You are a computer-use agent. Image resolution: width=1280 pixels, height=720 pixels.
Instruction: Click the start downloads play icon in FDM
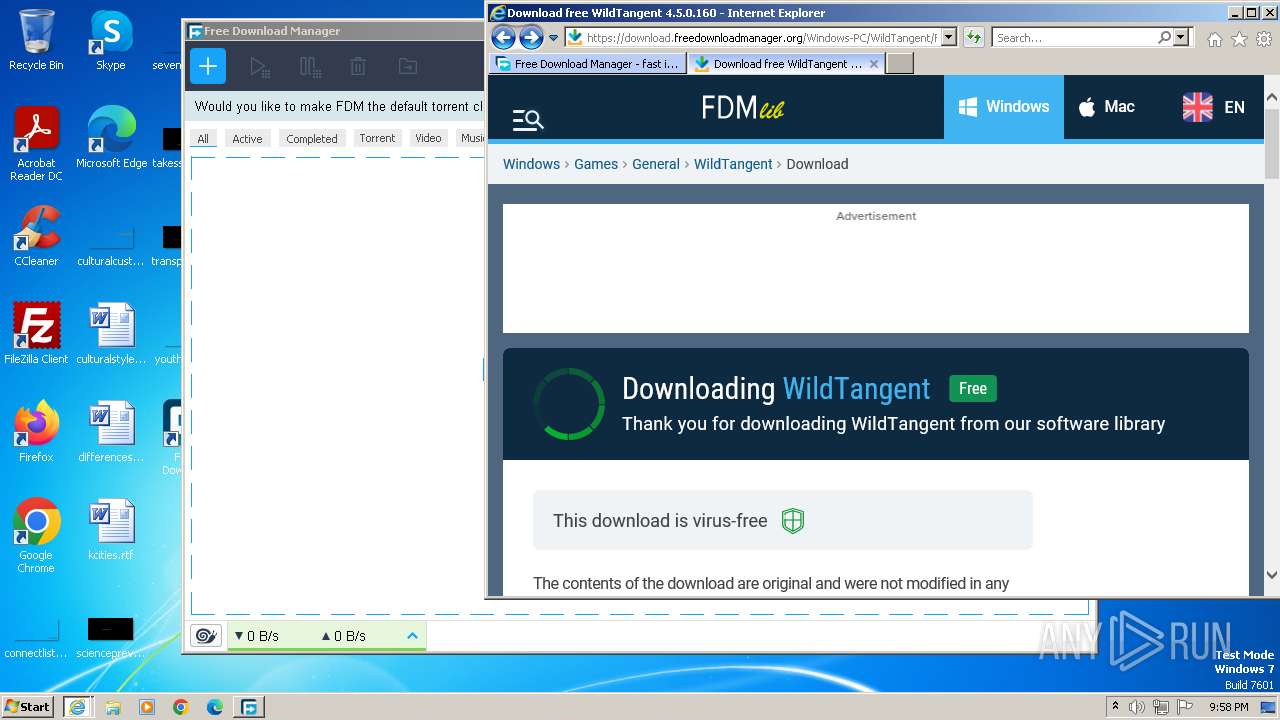pos(259,67)
